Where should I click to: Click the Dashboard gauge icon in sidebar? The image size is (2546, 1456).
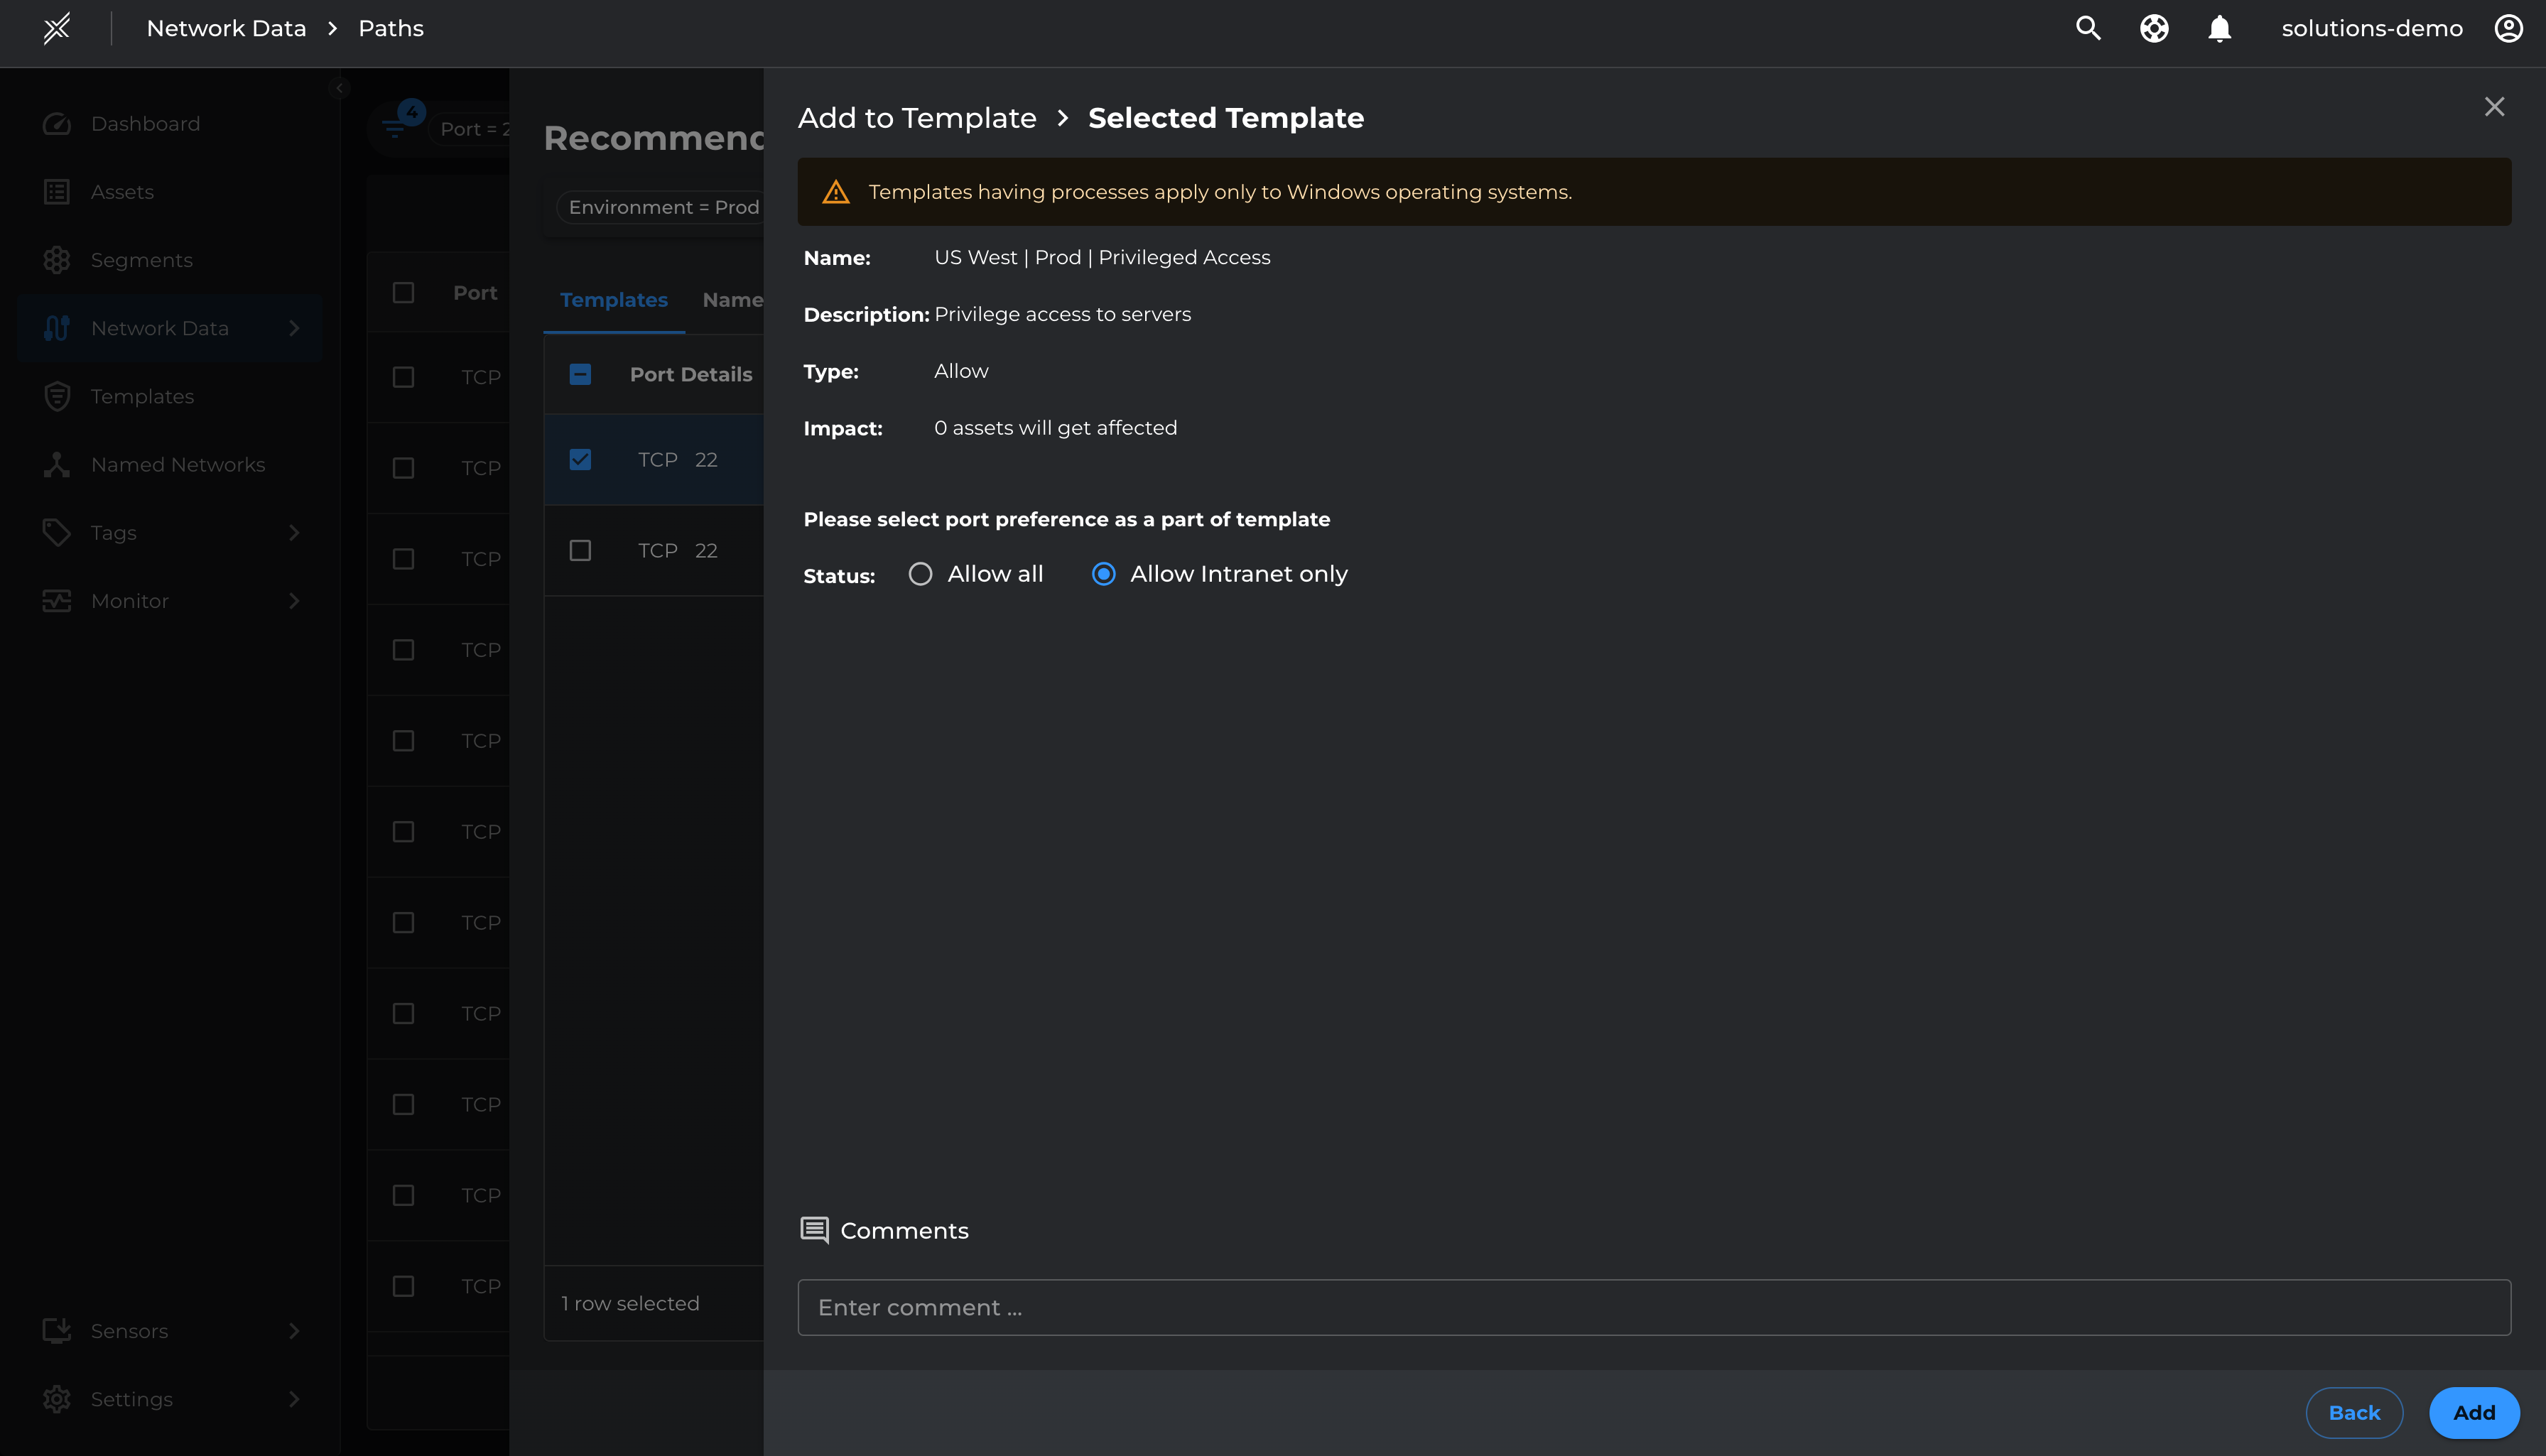coord(57,124)
